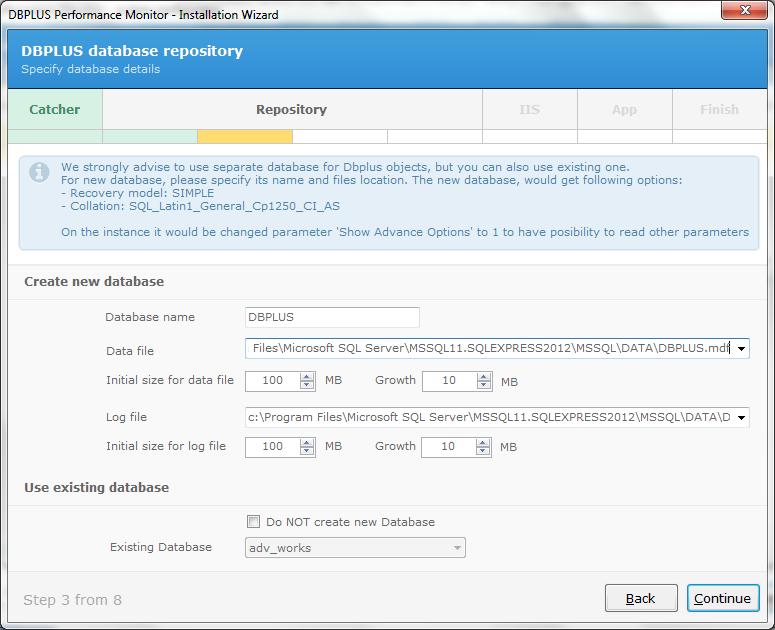Click the Collation SQL_Latin1_General_Cp1250_CI_AS line
775x630 pixels.
point(201,206)
